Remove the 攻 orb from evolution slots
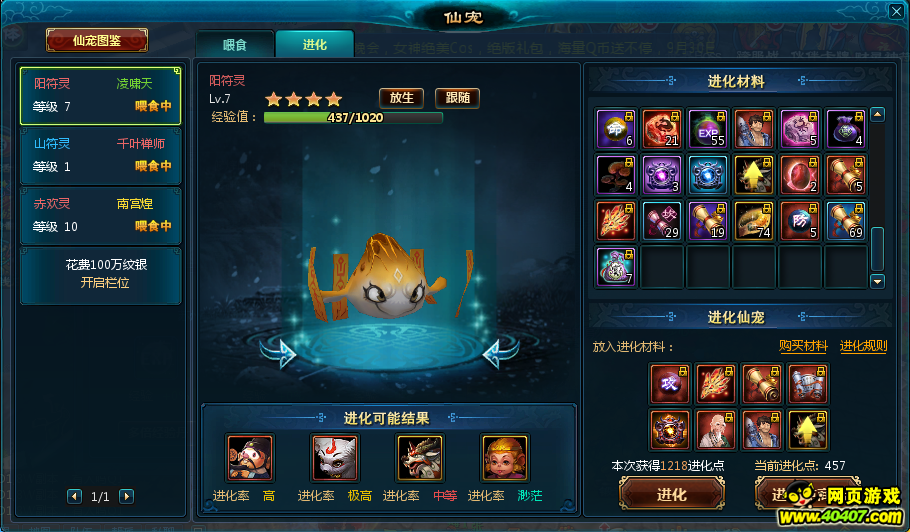 tap(670, 384)
